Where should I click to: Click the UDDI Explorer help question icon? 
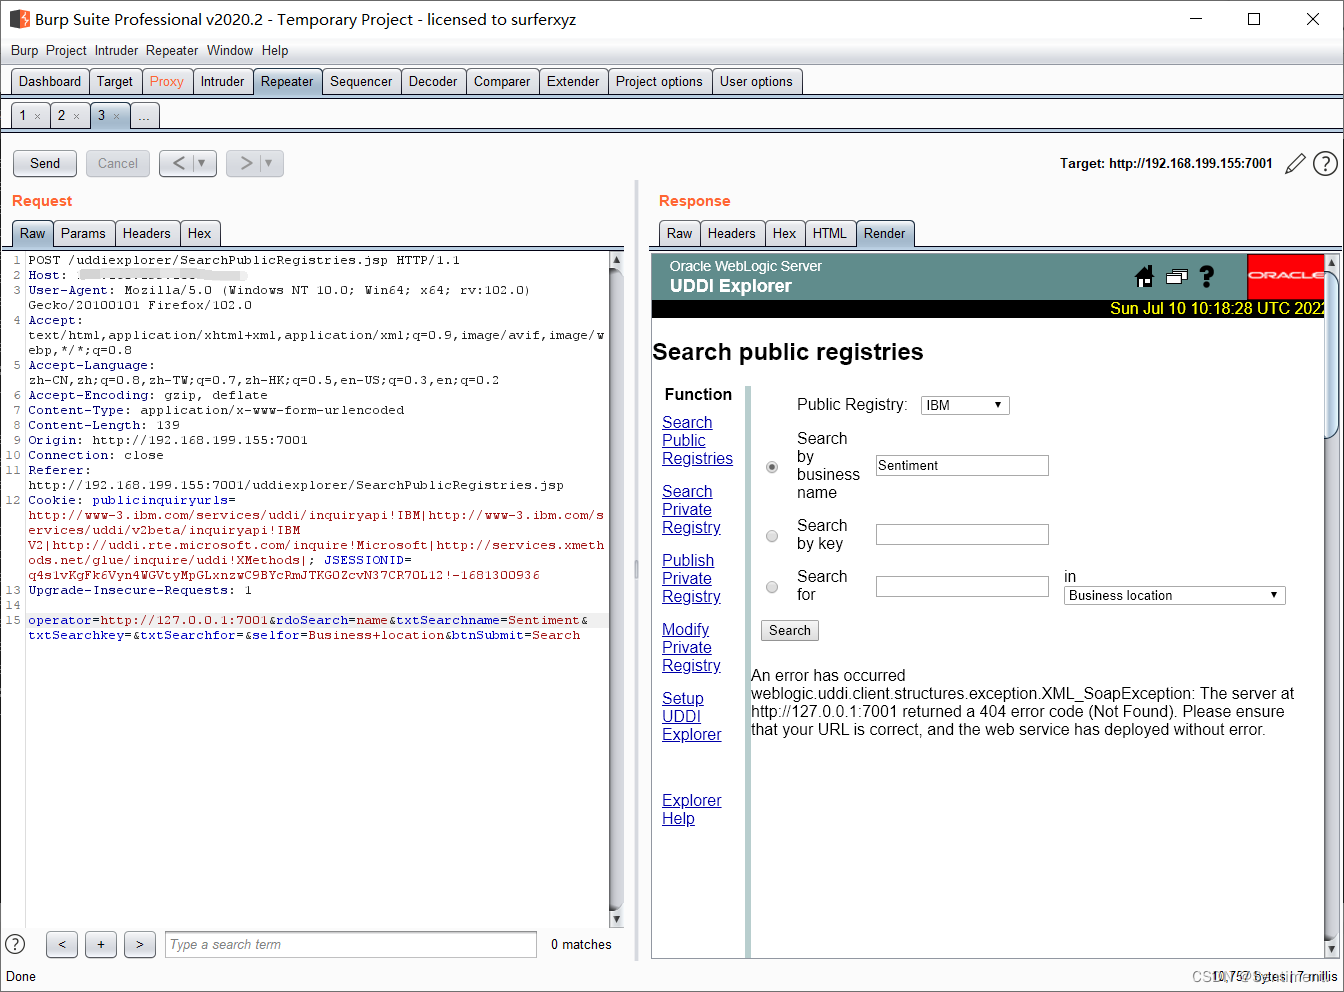(x=1207, y=276)
